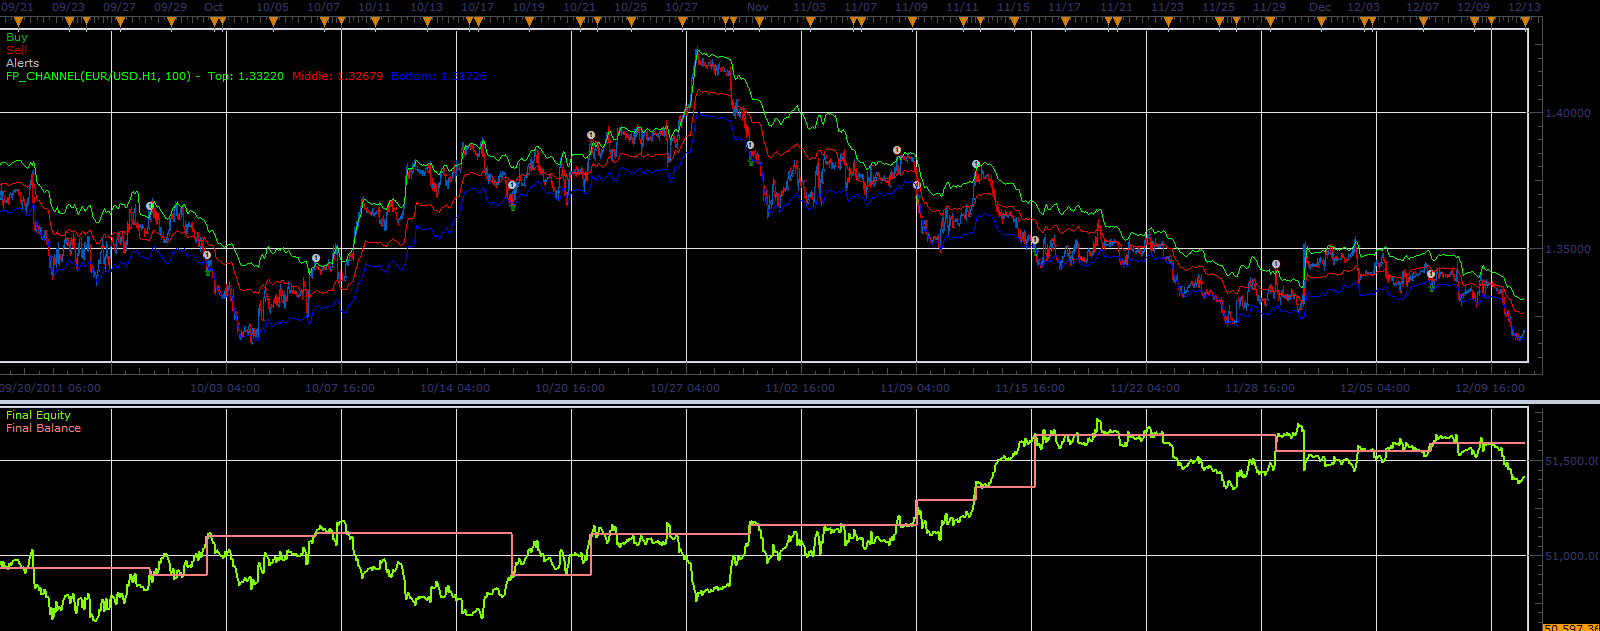Click the red Middle channel value label

338,76
